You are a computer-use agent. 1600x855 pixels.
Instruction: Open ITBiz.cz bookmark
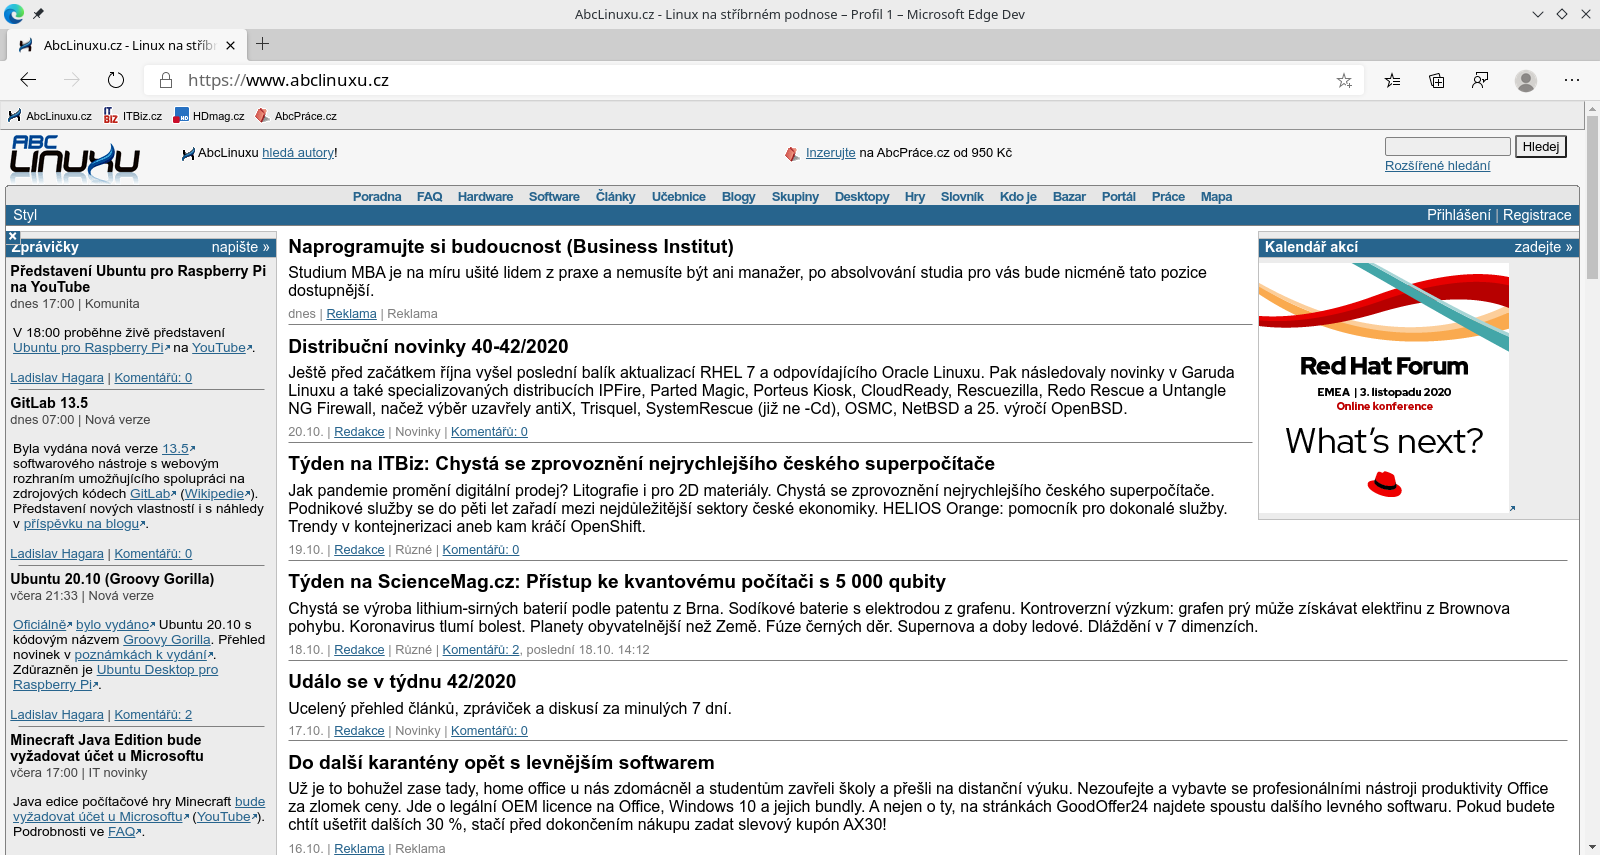pos(133,116)
